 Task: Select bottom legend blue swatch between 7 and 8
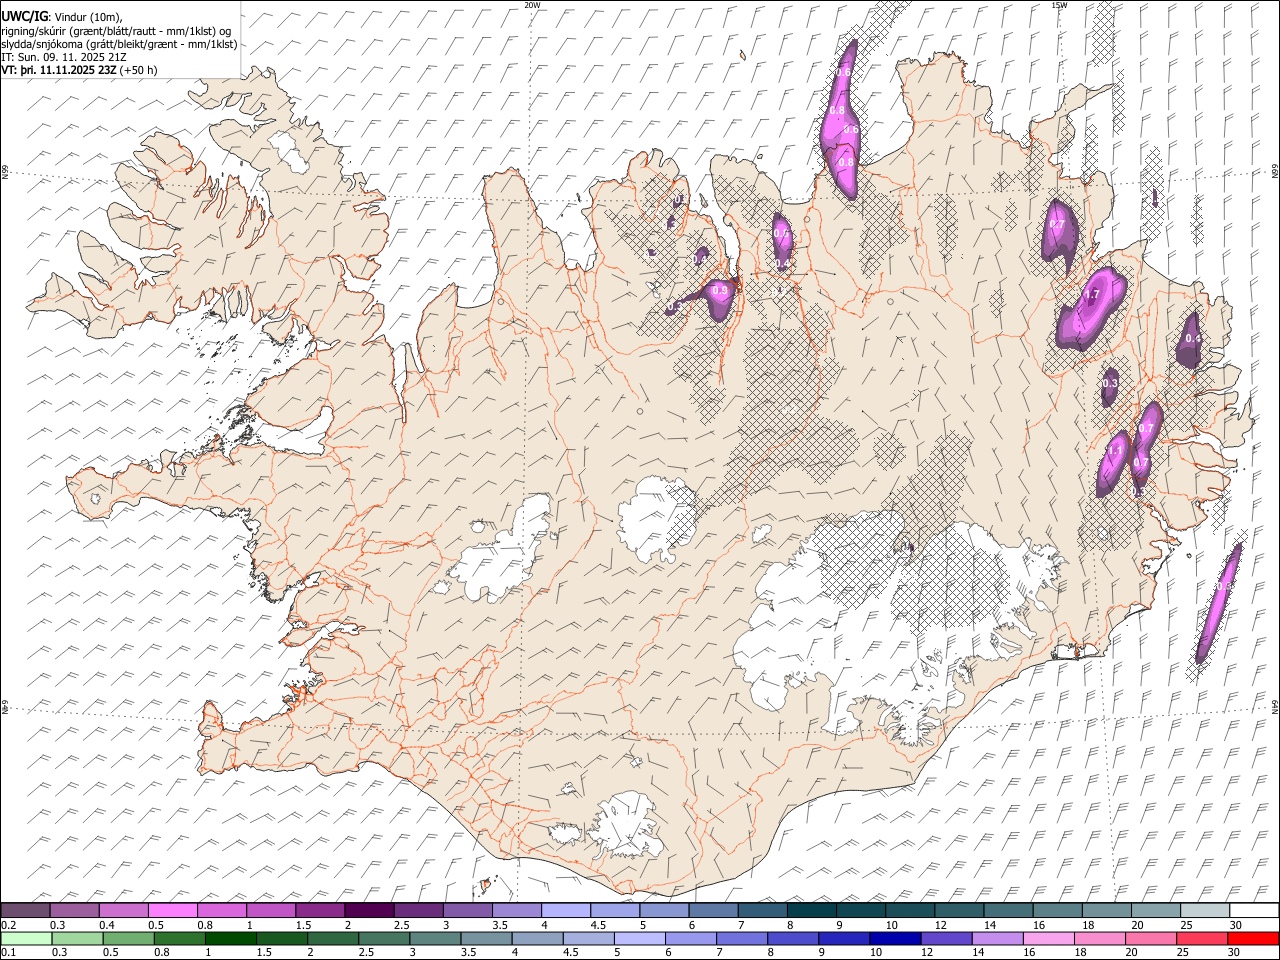[x=741, y=938]
